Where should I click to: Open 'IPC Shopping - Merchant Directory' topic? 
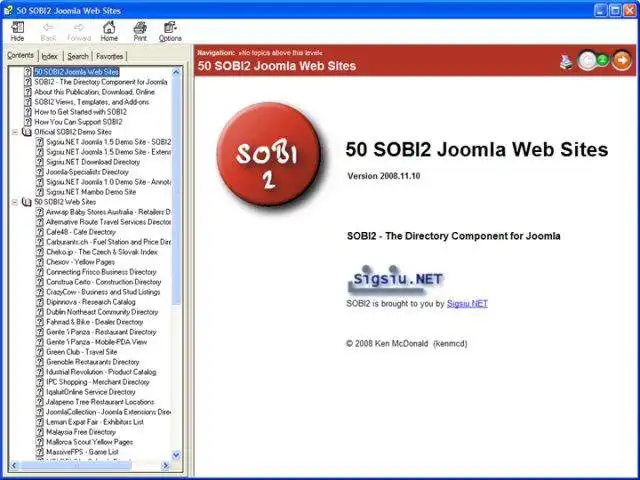click(98, 382)
